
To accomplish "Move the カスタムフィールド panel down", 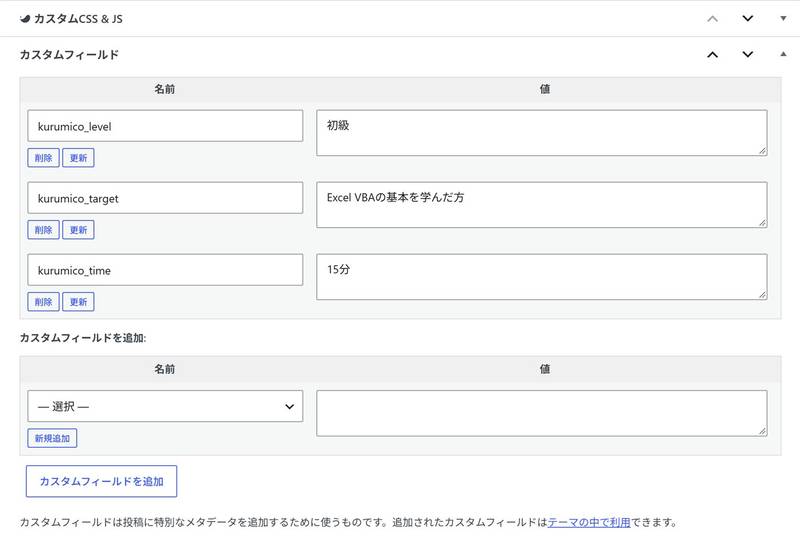I will tap(747, 55).
